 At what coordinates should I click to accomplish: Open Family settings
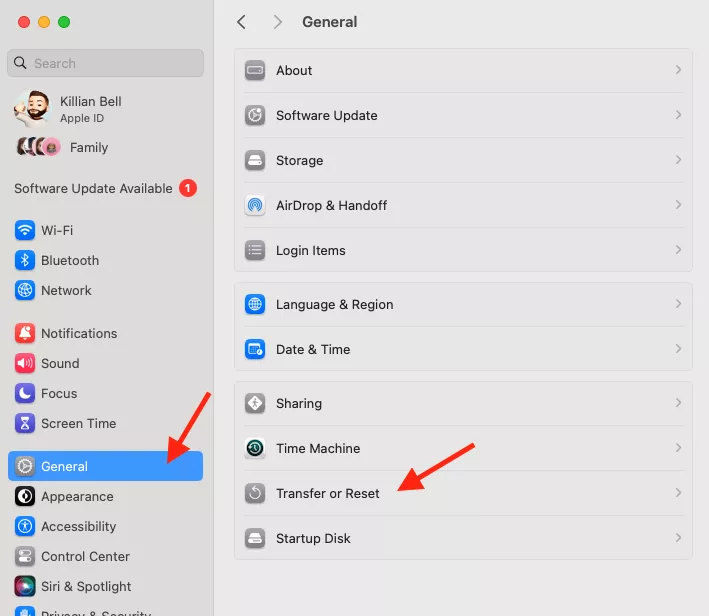tap(105, 147)
